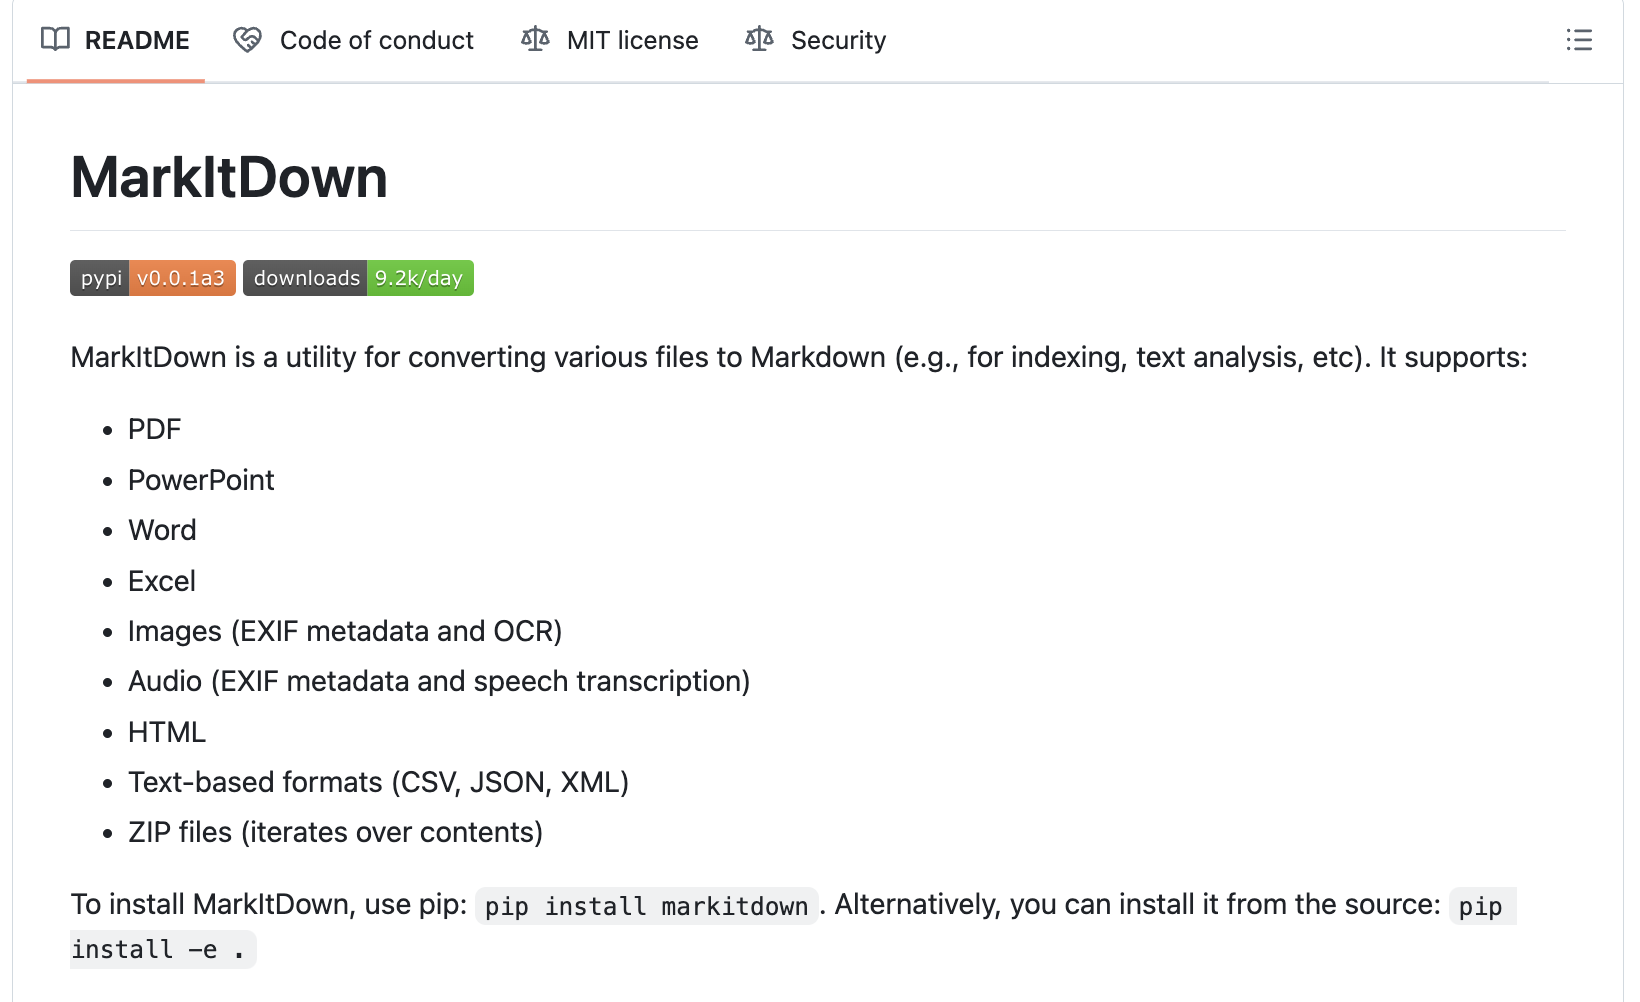
Task: Click the Images (EXIF metadata and OCR) item
Action: coord(345,631)
